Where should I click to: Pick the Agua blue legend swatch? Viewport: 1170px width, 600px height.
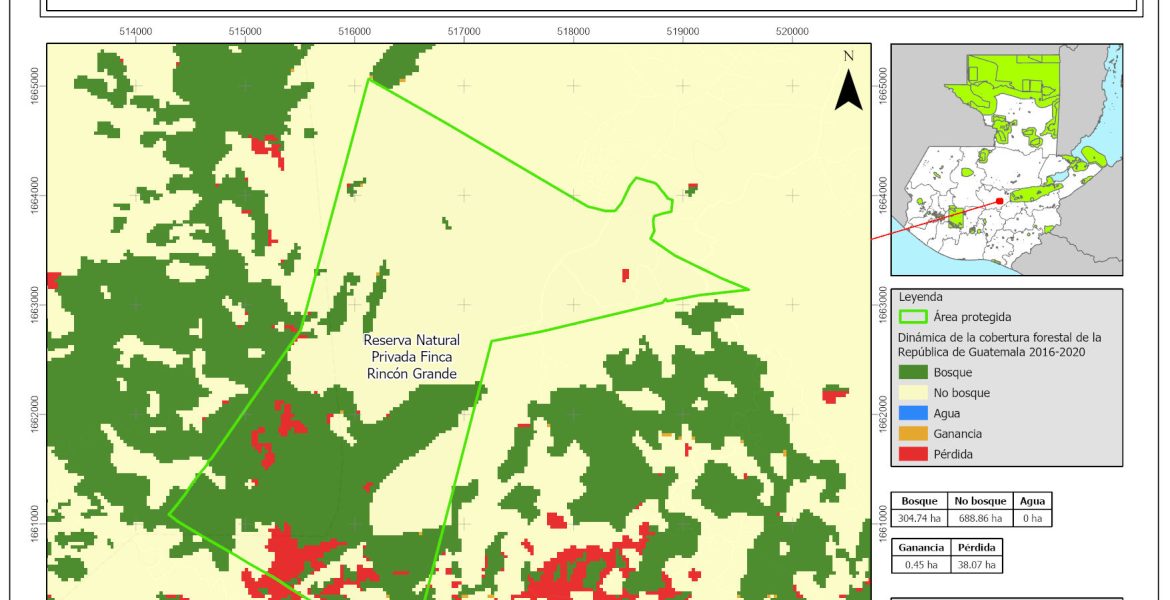pyautogui.click(x=914, y=413)
